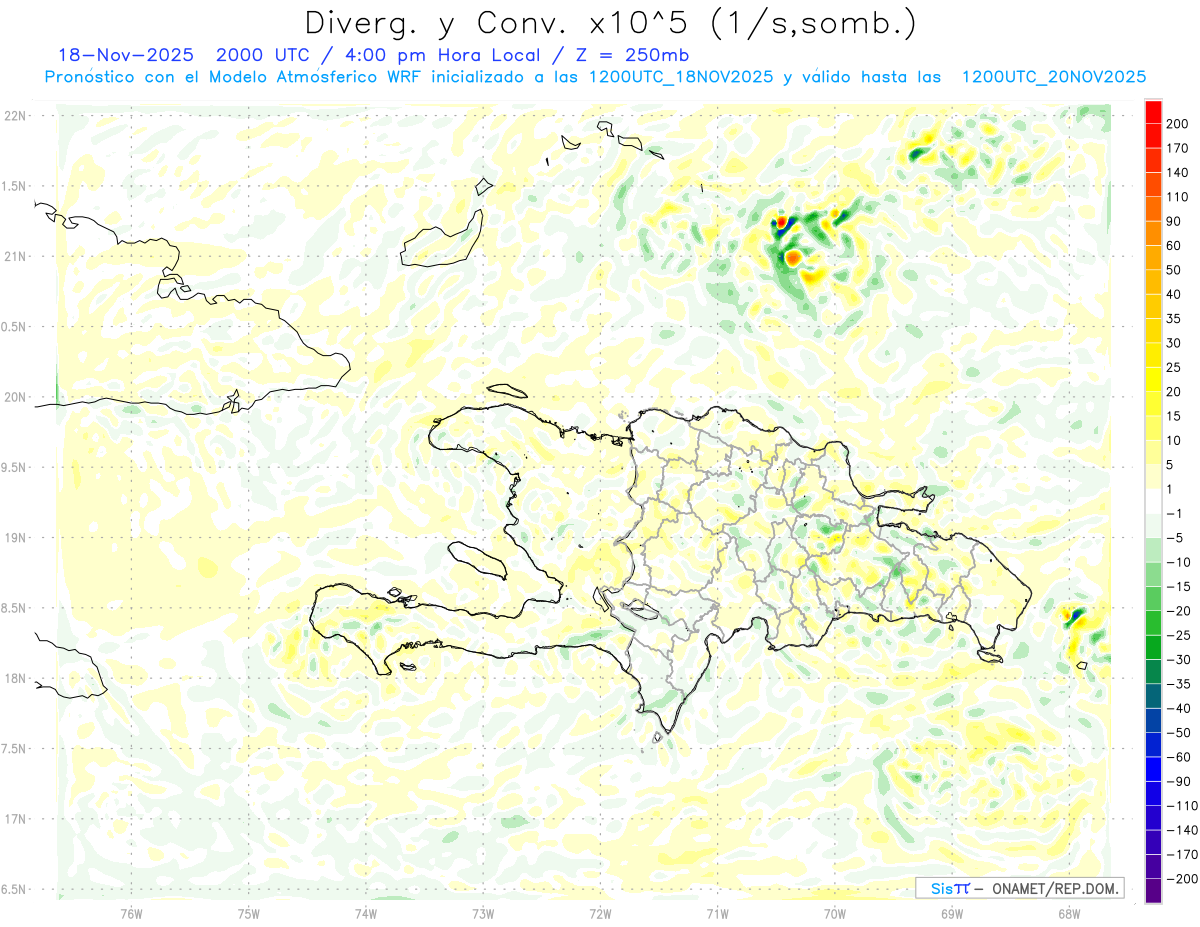Click the top red swatch above the 200 label
Viewport: 1200px width, 927px height.
point(1153,111)
